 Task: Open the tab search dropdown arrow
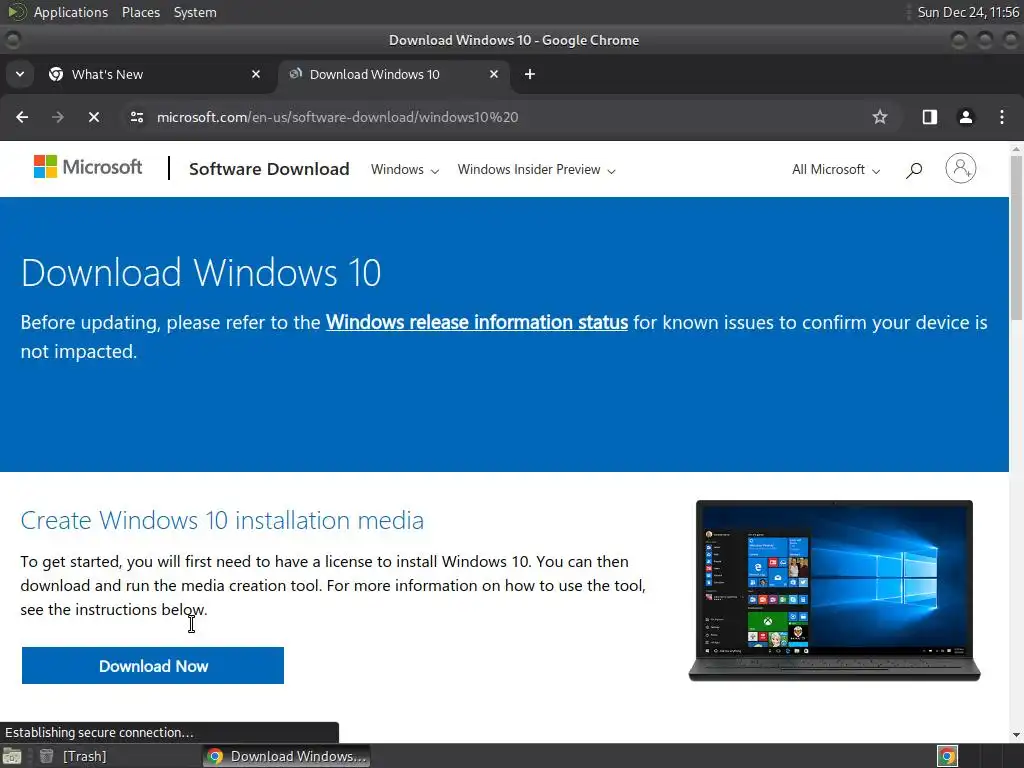pyautogui.click(x=20, y=74)
